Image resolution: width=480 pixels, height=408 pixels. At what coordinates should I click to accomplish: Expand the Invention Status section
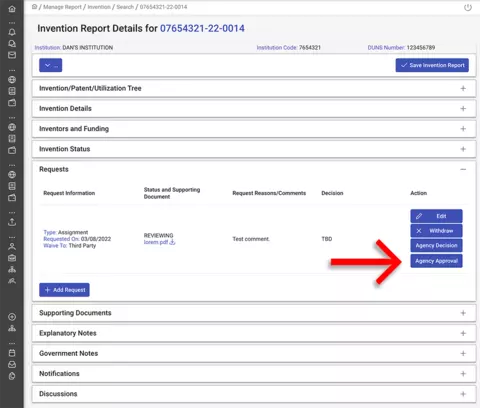(254, 149)
